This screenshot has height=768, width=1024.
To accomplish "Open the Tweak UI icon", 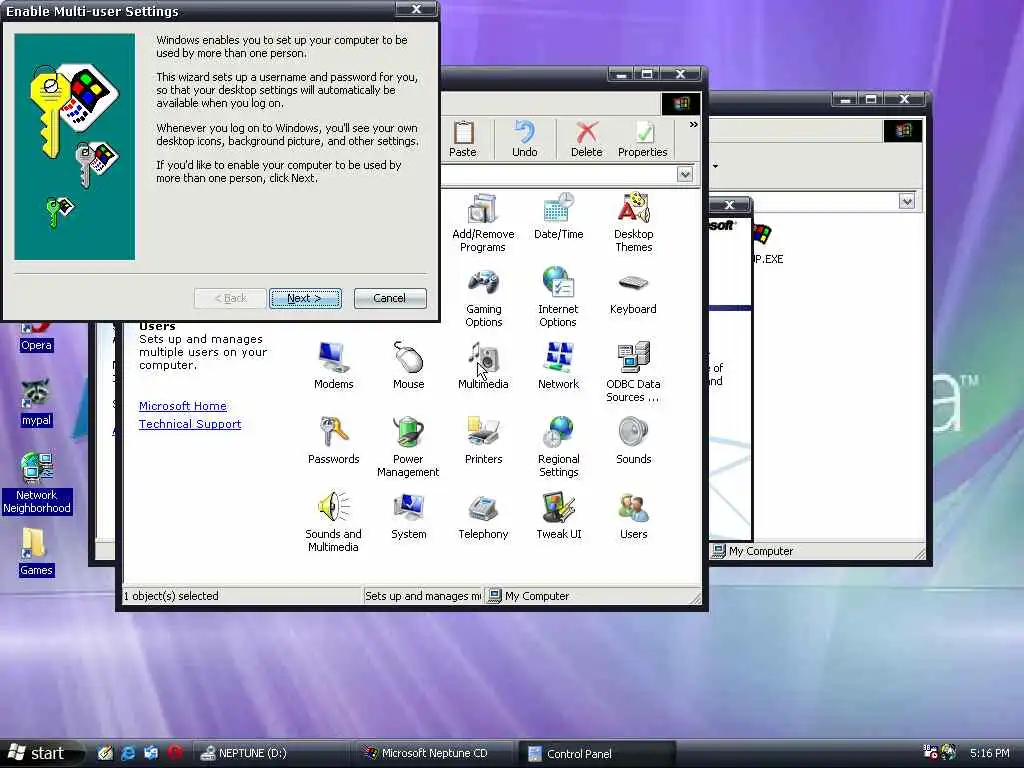I will [558, 517].
